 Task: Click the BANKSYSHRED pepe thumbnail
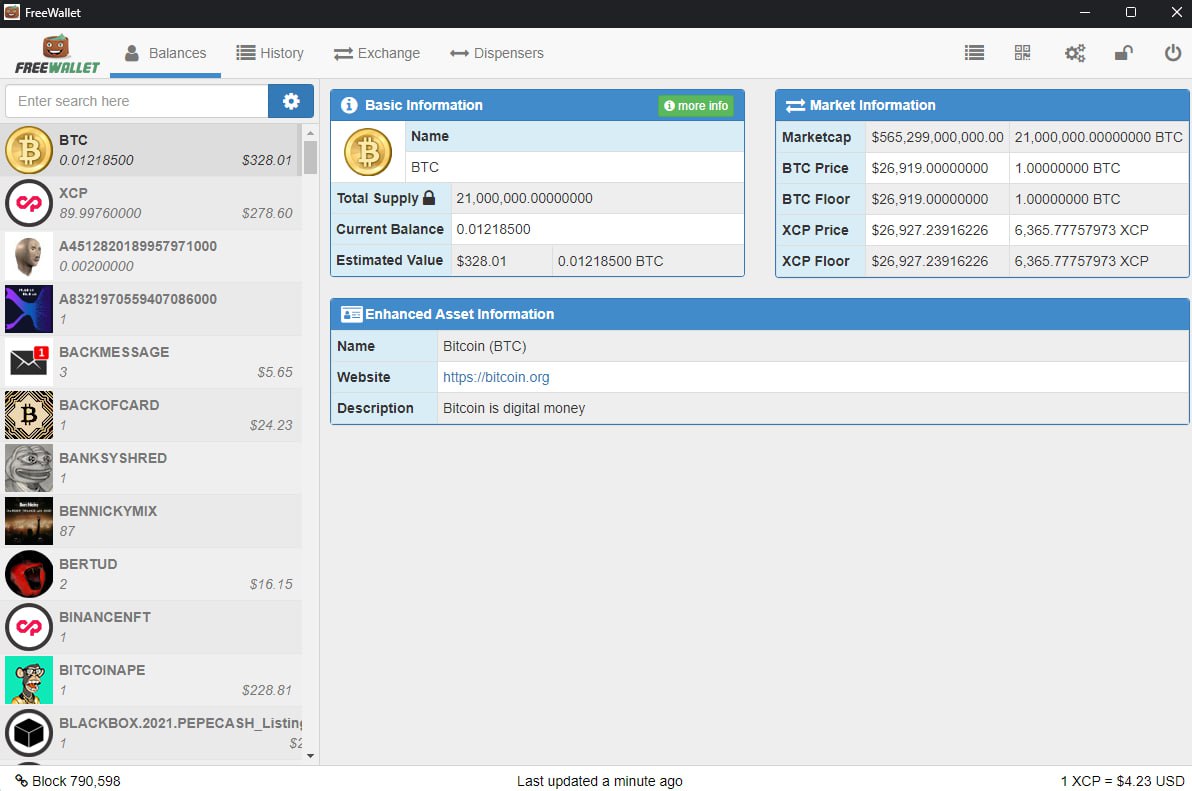pyautogui.click(x=29, y=468)
